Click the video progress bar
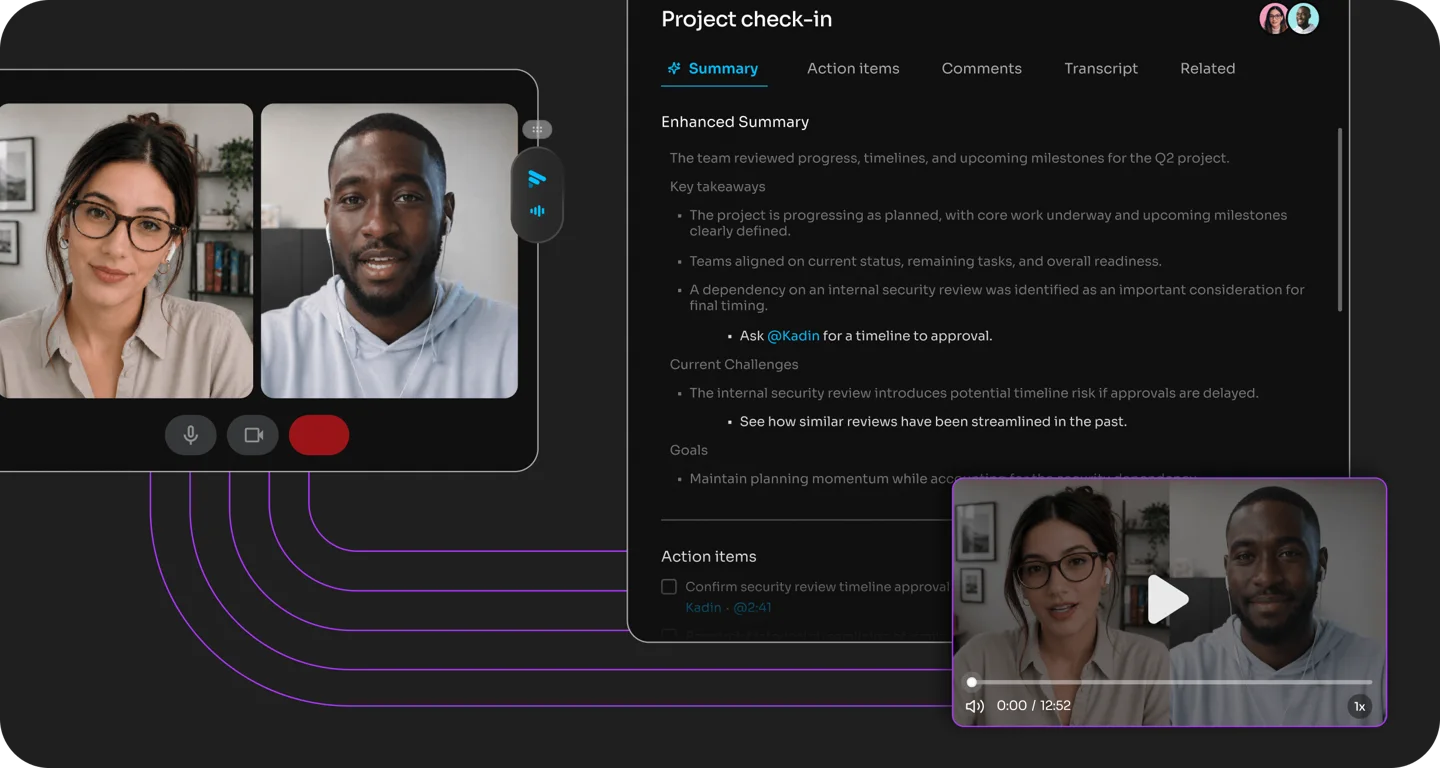The width and height of the screenshot is (1440, 768). click(x=1170, y=682)
